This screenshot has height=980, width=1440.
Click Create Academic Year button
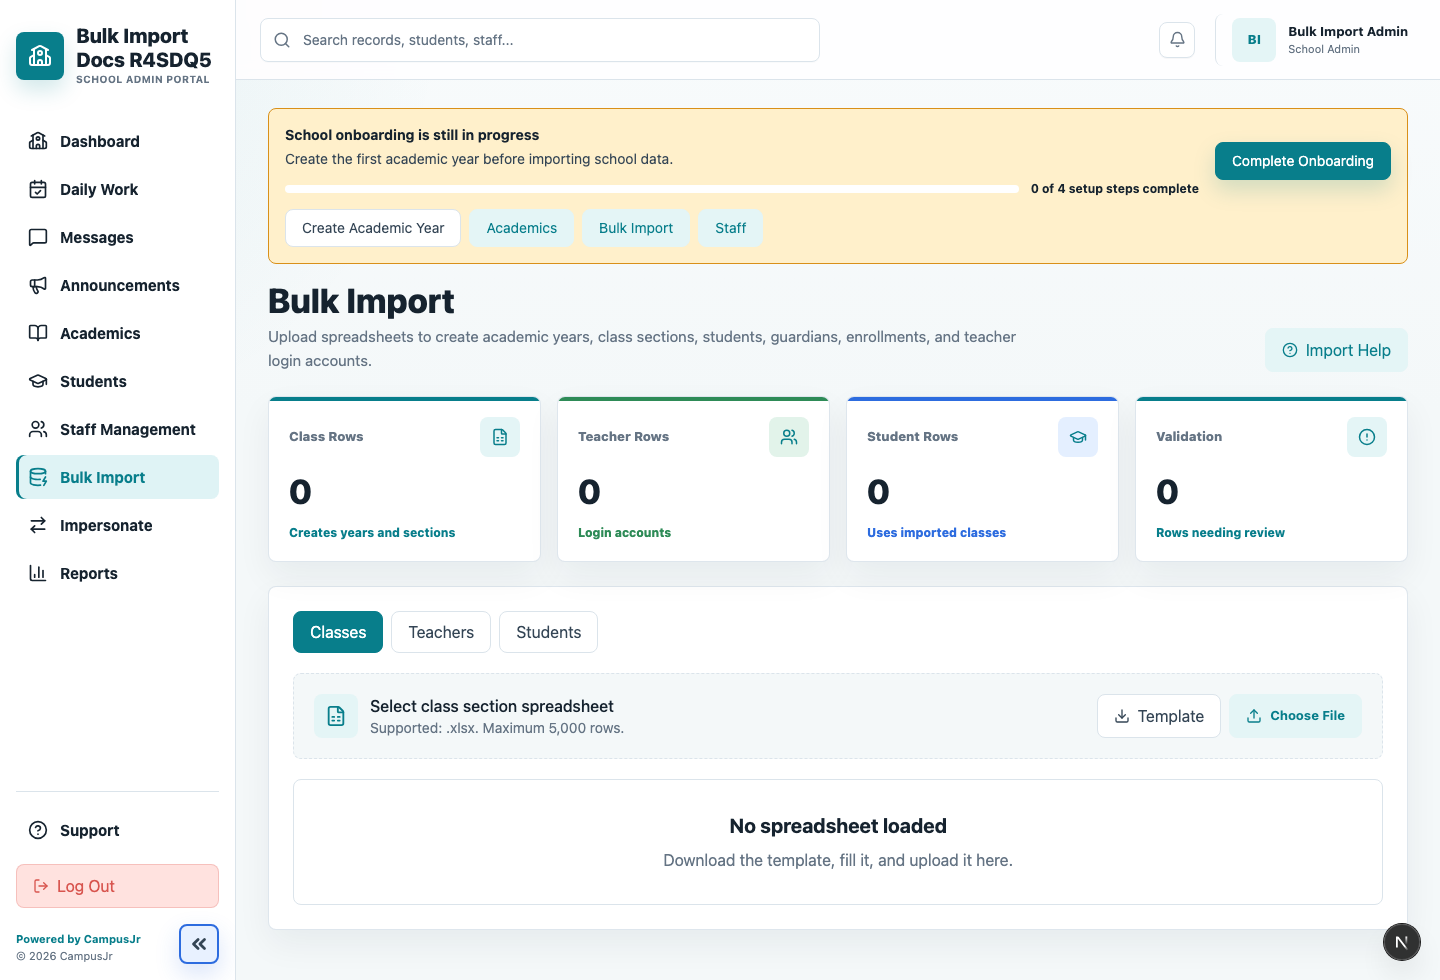pyautogui.click(x=373, y=228)
